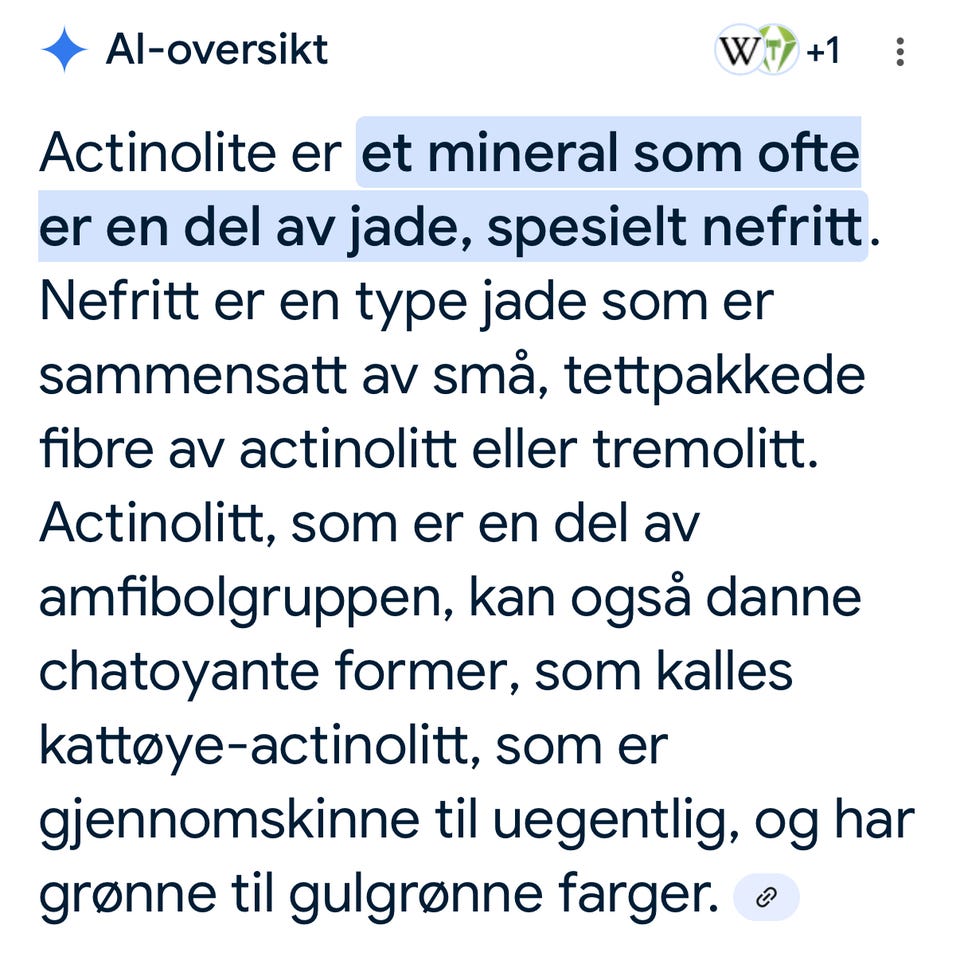This screenshot has height=972, width=960.
Task: Click the AI-oversikt heading
Action: tap(217, 50)
